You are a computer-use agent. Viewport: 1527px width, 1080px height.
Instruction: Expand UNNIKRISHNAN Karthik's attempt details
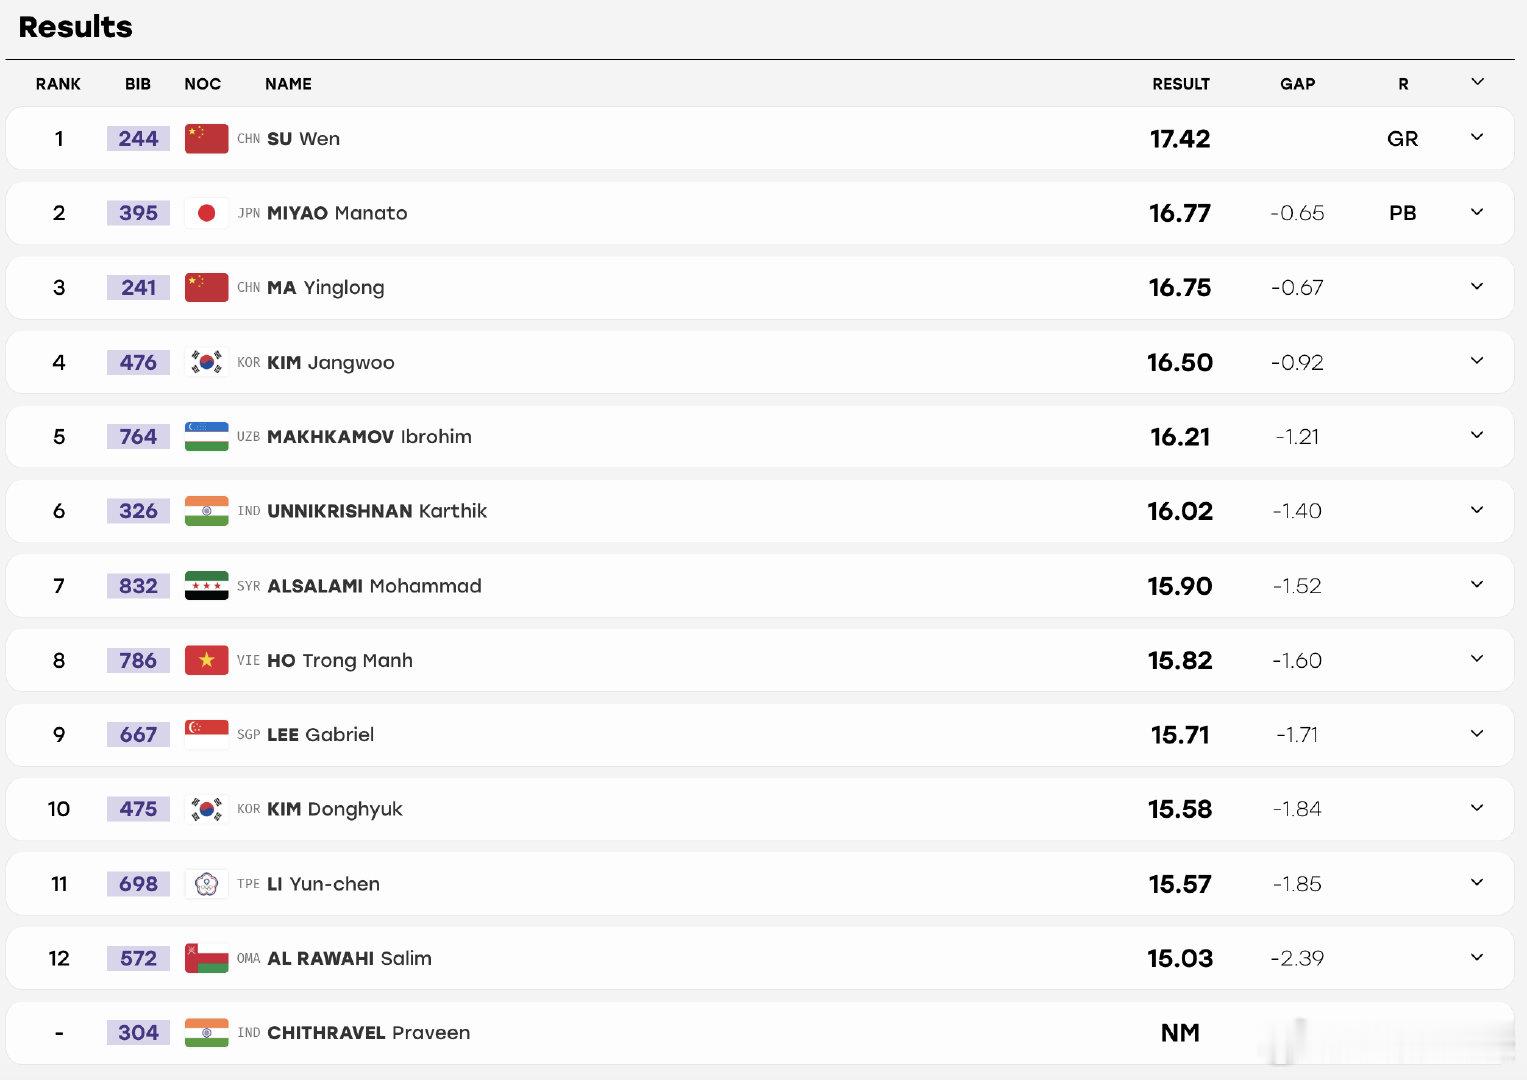tap(1477, 510)
